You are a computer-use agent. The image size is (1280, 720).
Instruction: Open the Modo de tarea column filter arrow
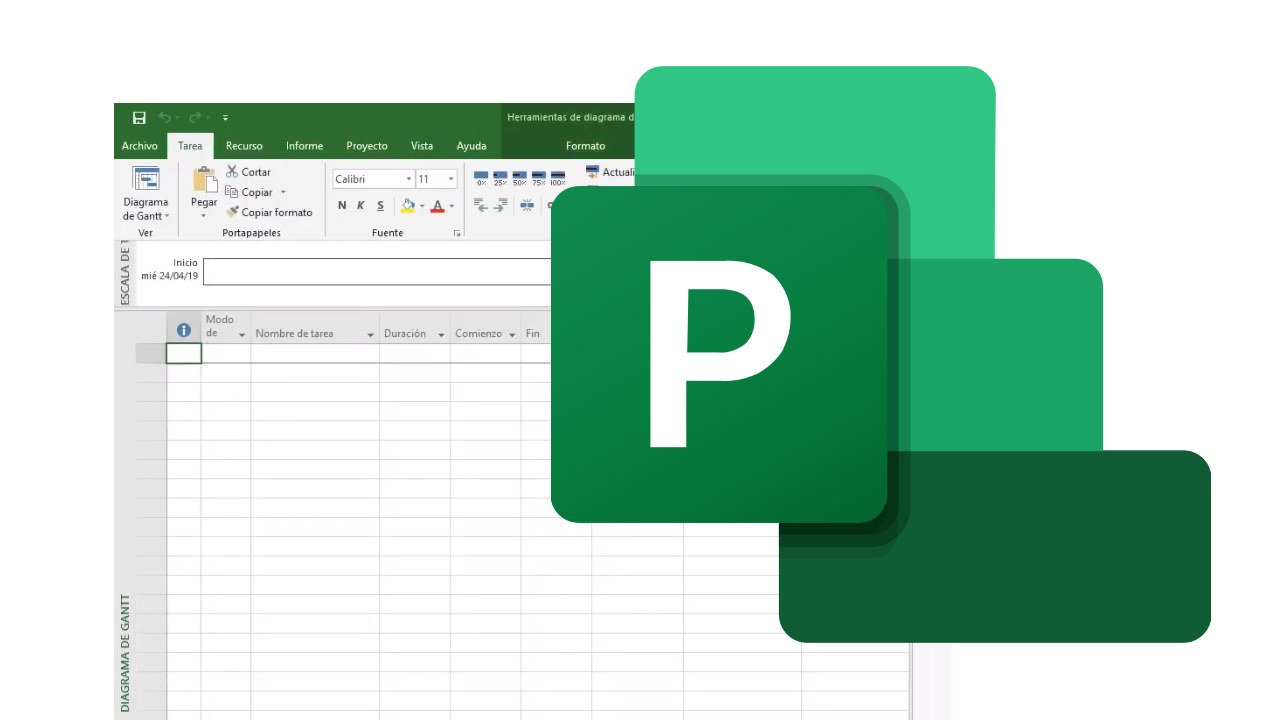pos(242,335)
